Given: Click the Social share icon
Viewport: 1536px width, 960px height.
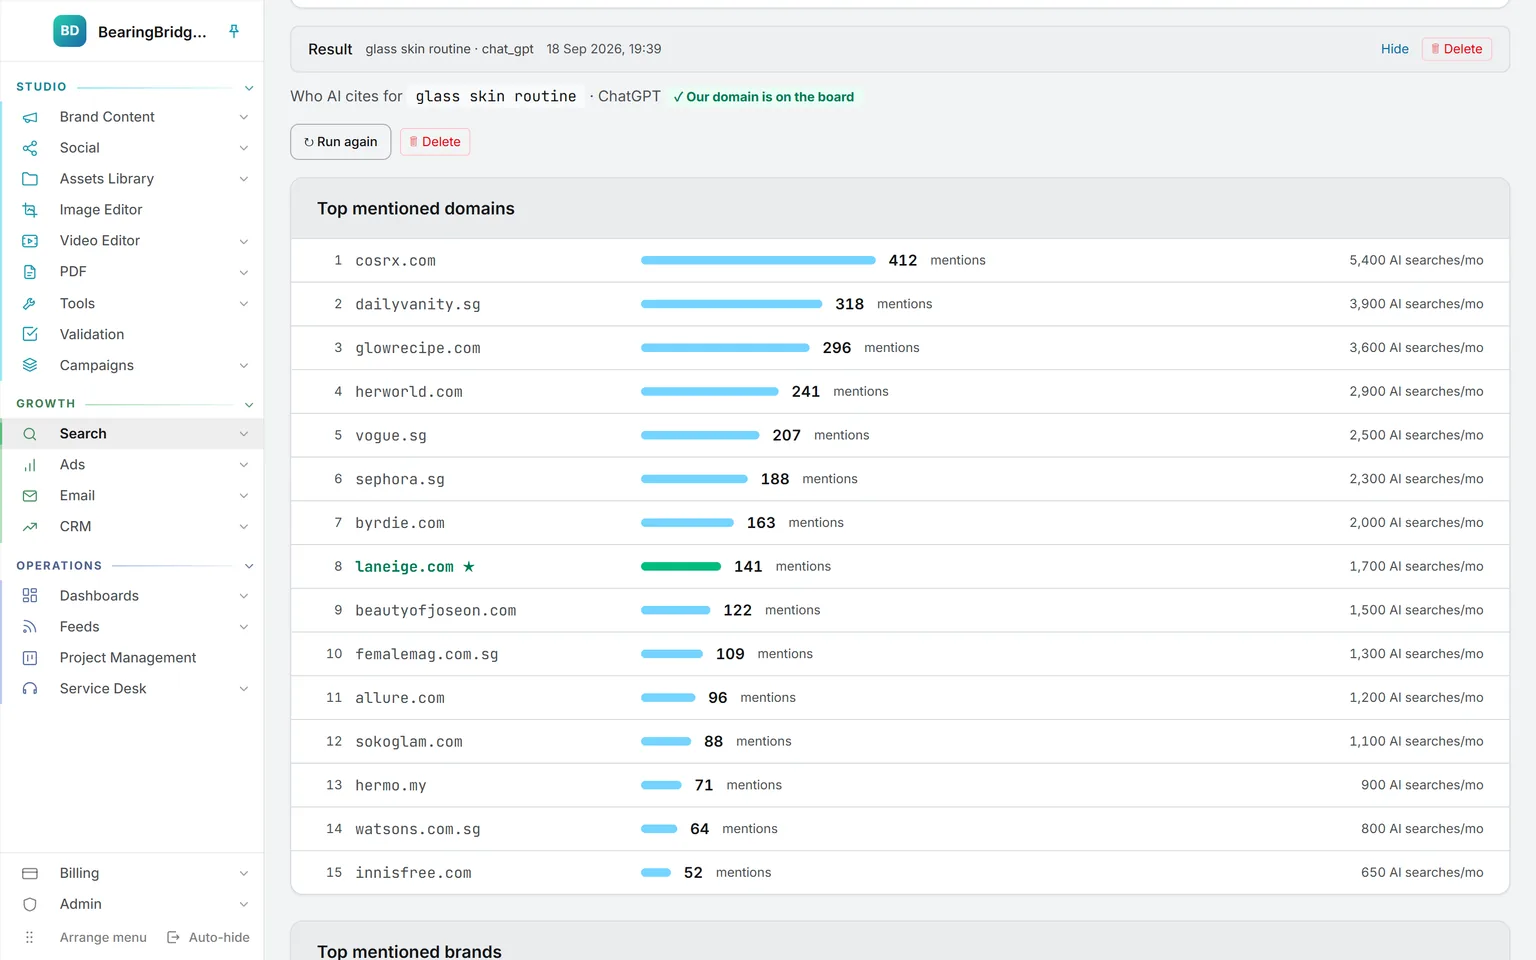Looking at the screenshot, I should (x=30, y=148).
